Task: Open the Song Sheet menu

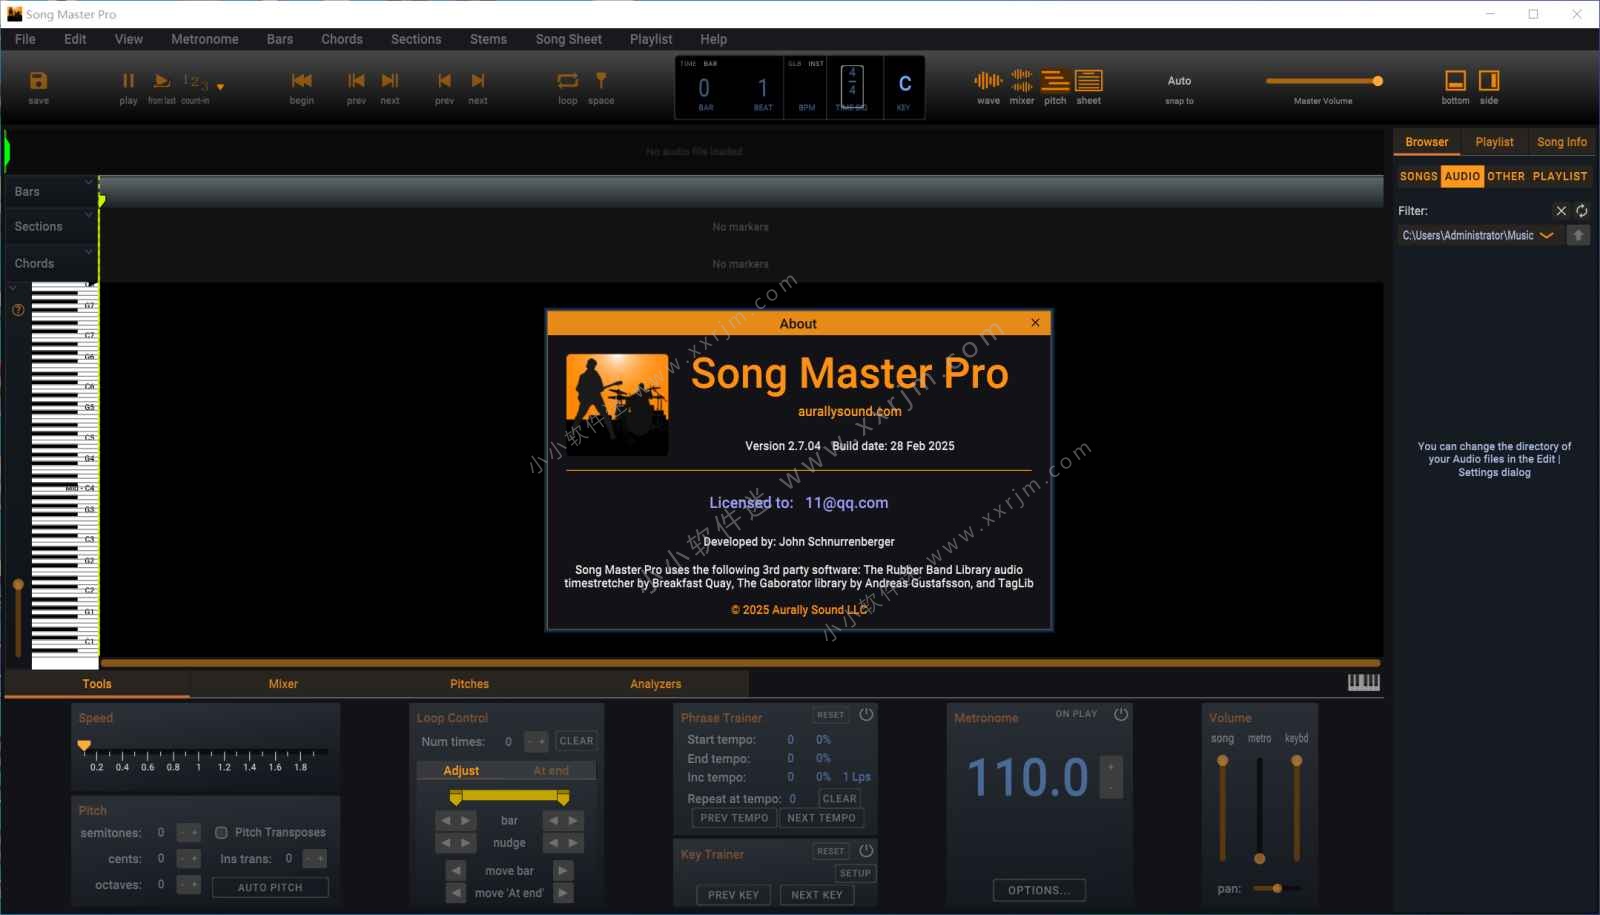Action: [568, 39]
